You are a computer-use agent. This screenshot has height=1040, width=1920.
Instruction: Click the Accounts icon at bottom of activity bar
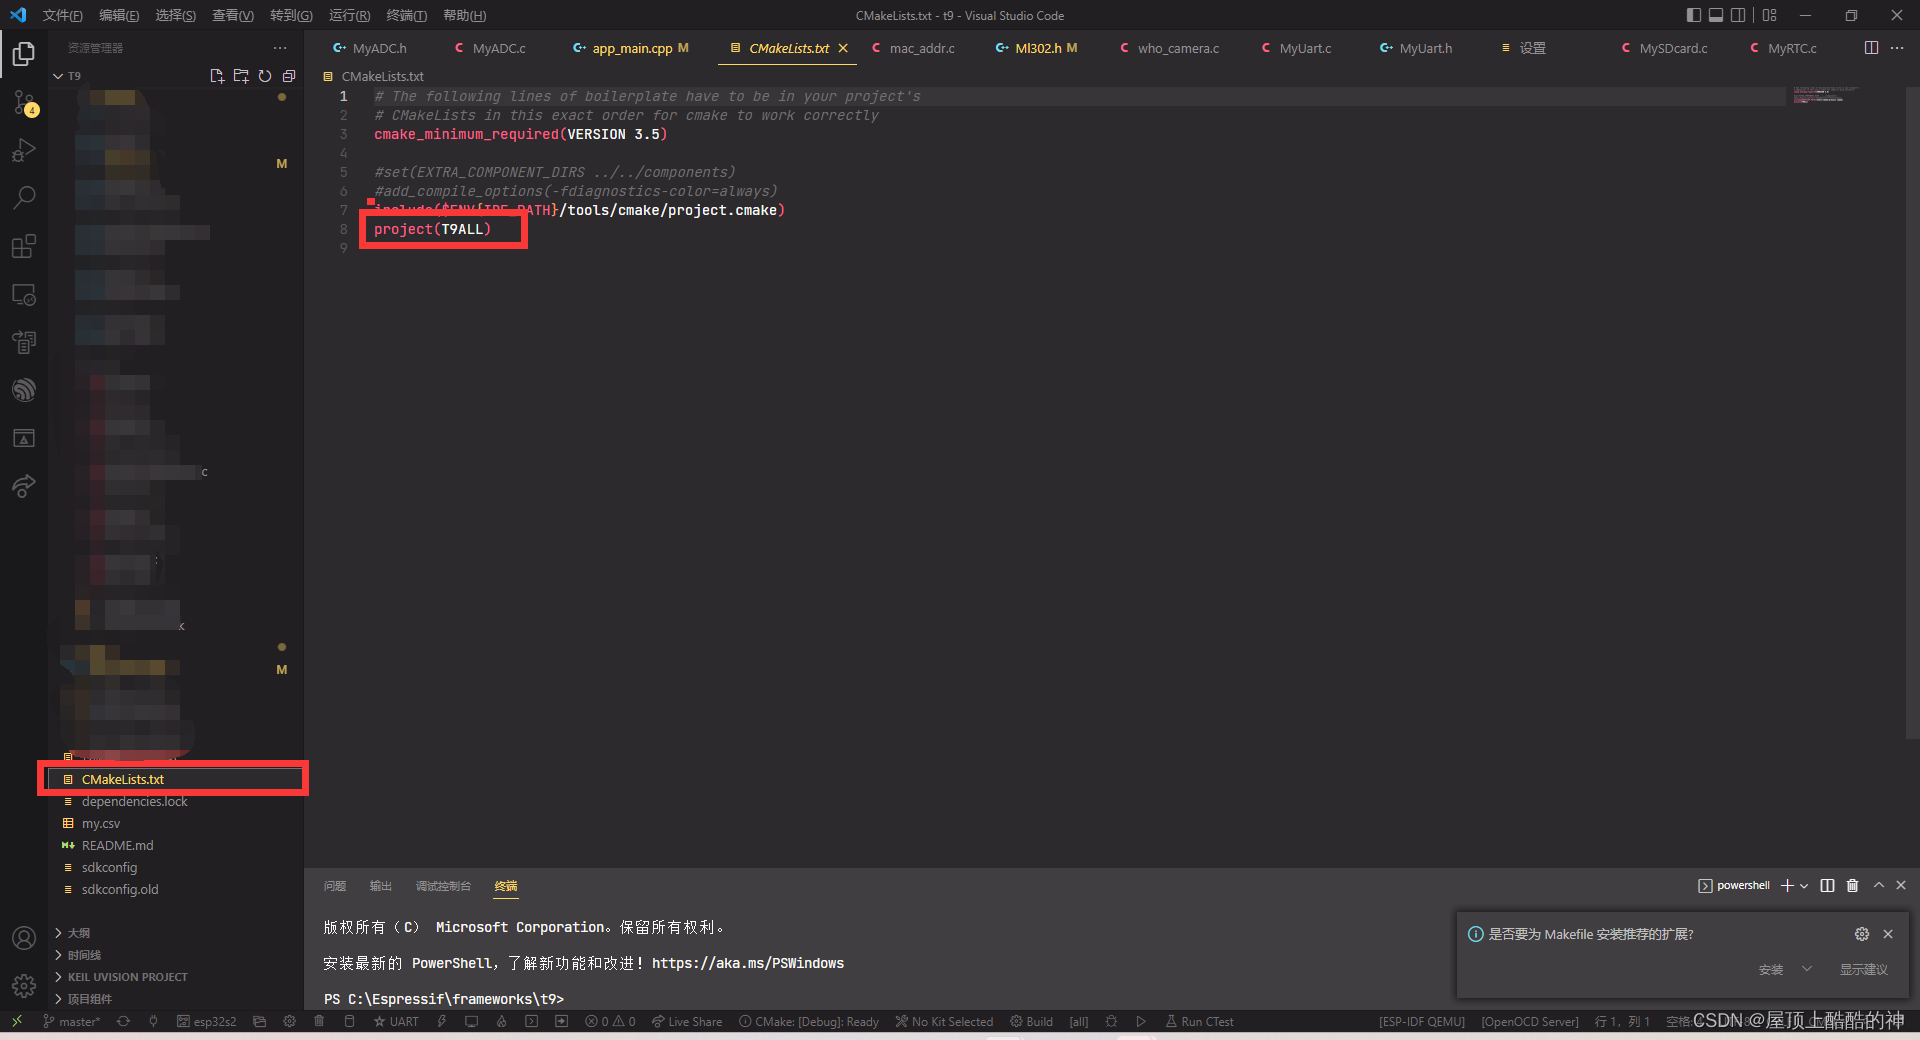point(24,938)
